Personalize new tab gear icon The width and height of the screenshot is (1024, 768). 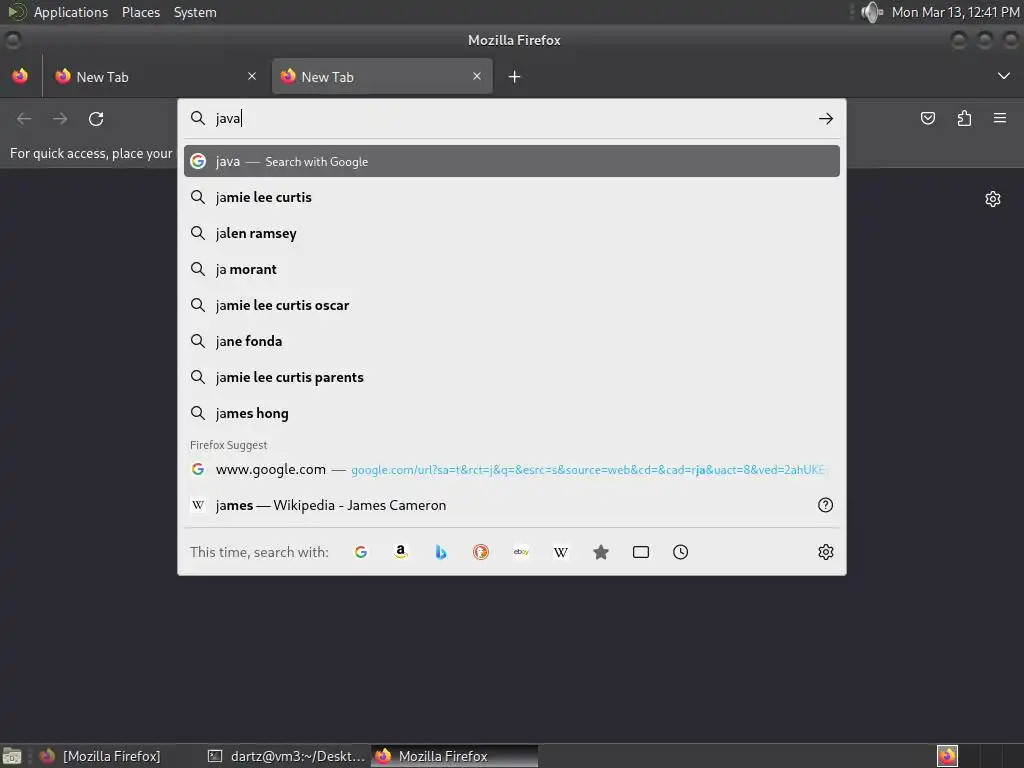click(993, 199)
